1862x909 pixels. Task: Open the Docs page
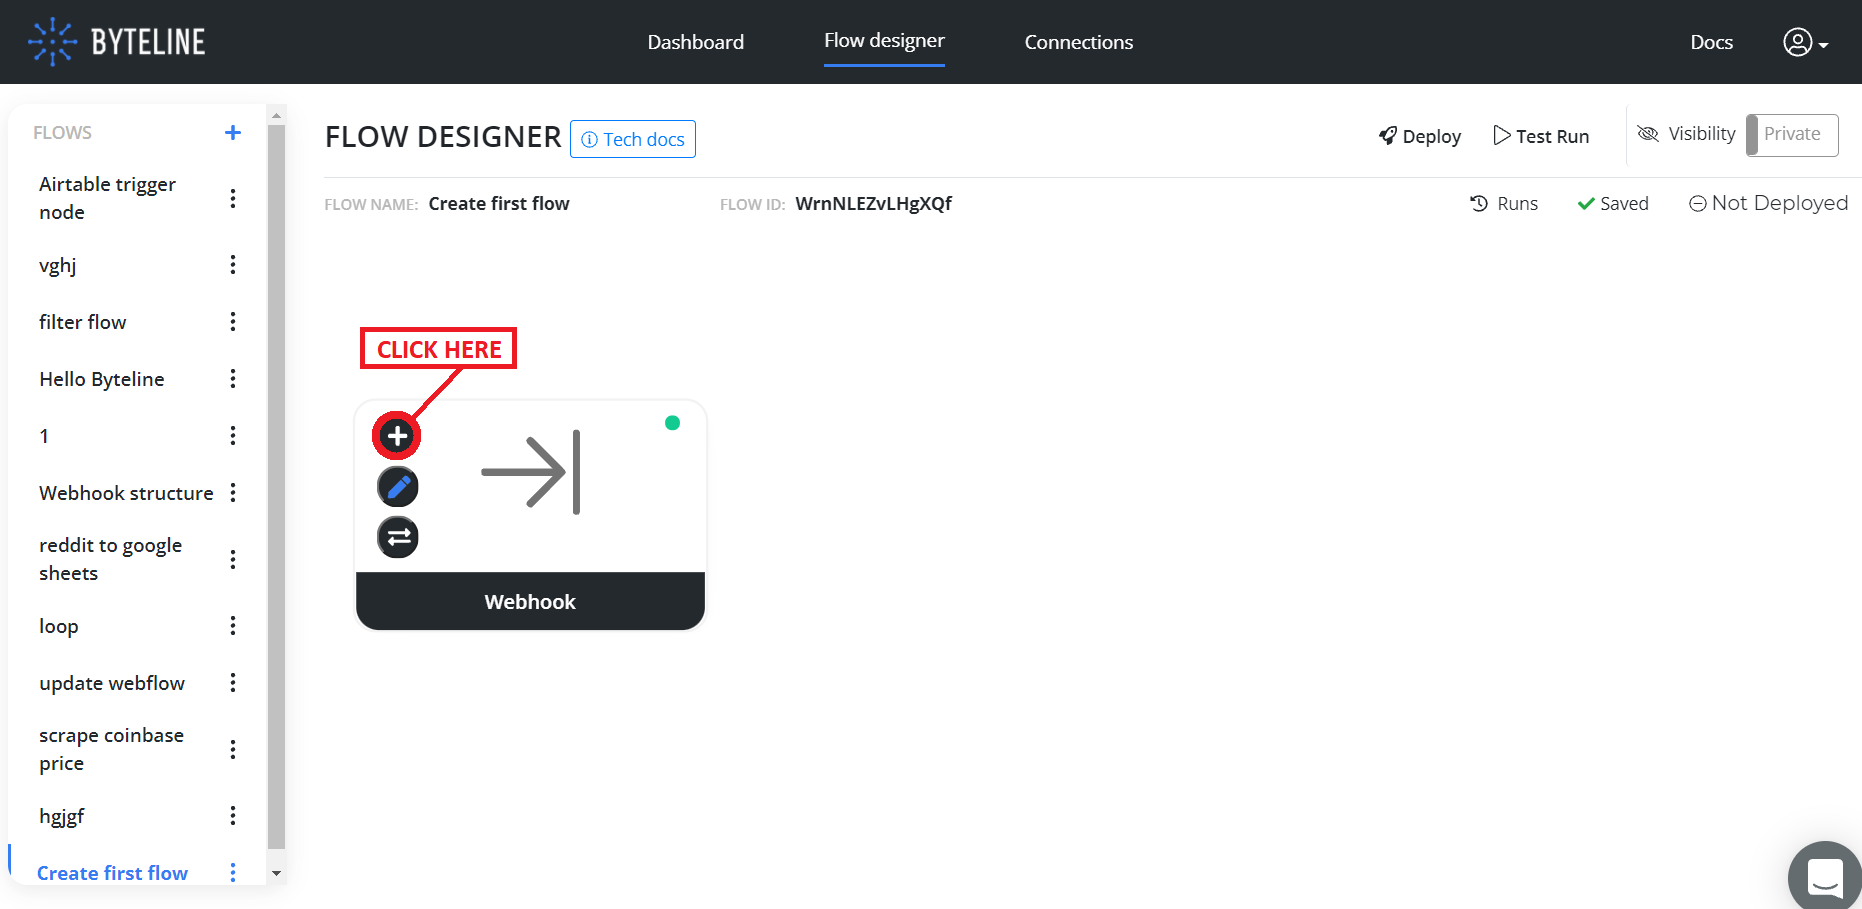1711,42
